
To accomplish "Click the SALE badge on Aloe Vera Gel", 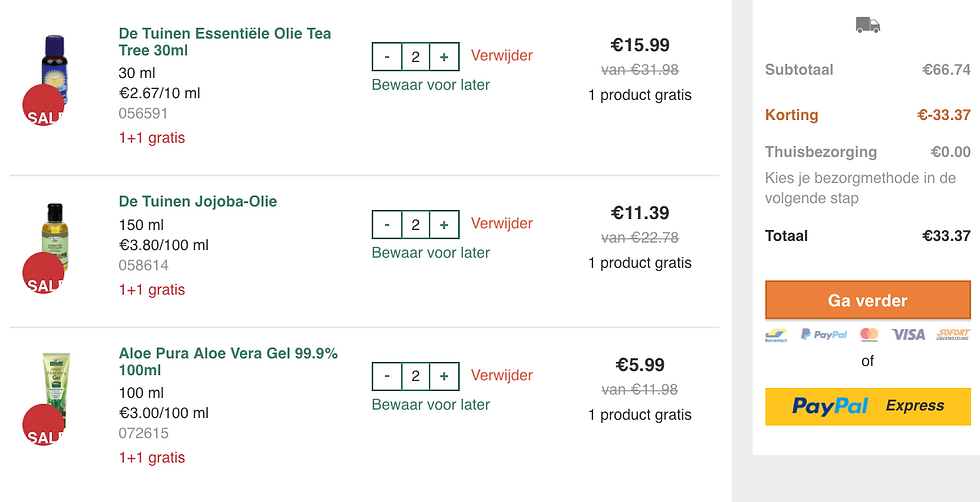I will coord(43,425).
